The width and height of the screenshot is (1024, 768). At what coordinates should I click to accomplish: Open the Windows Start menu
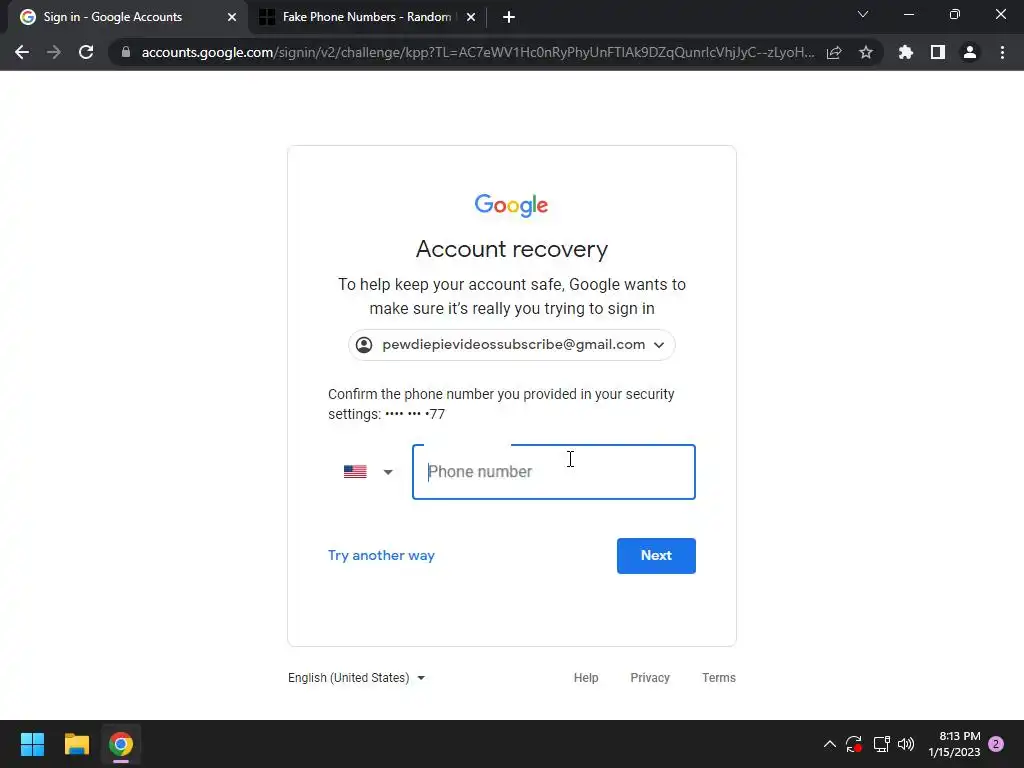tap(32, 744)
